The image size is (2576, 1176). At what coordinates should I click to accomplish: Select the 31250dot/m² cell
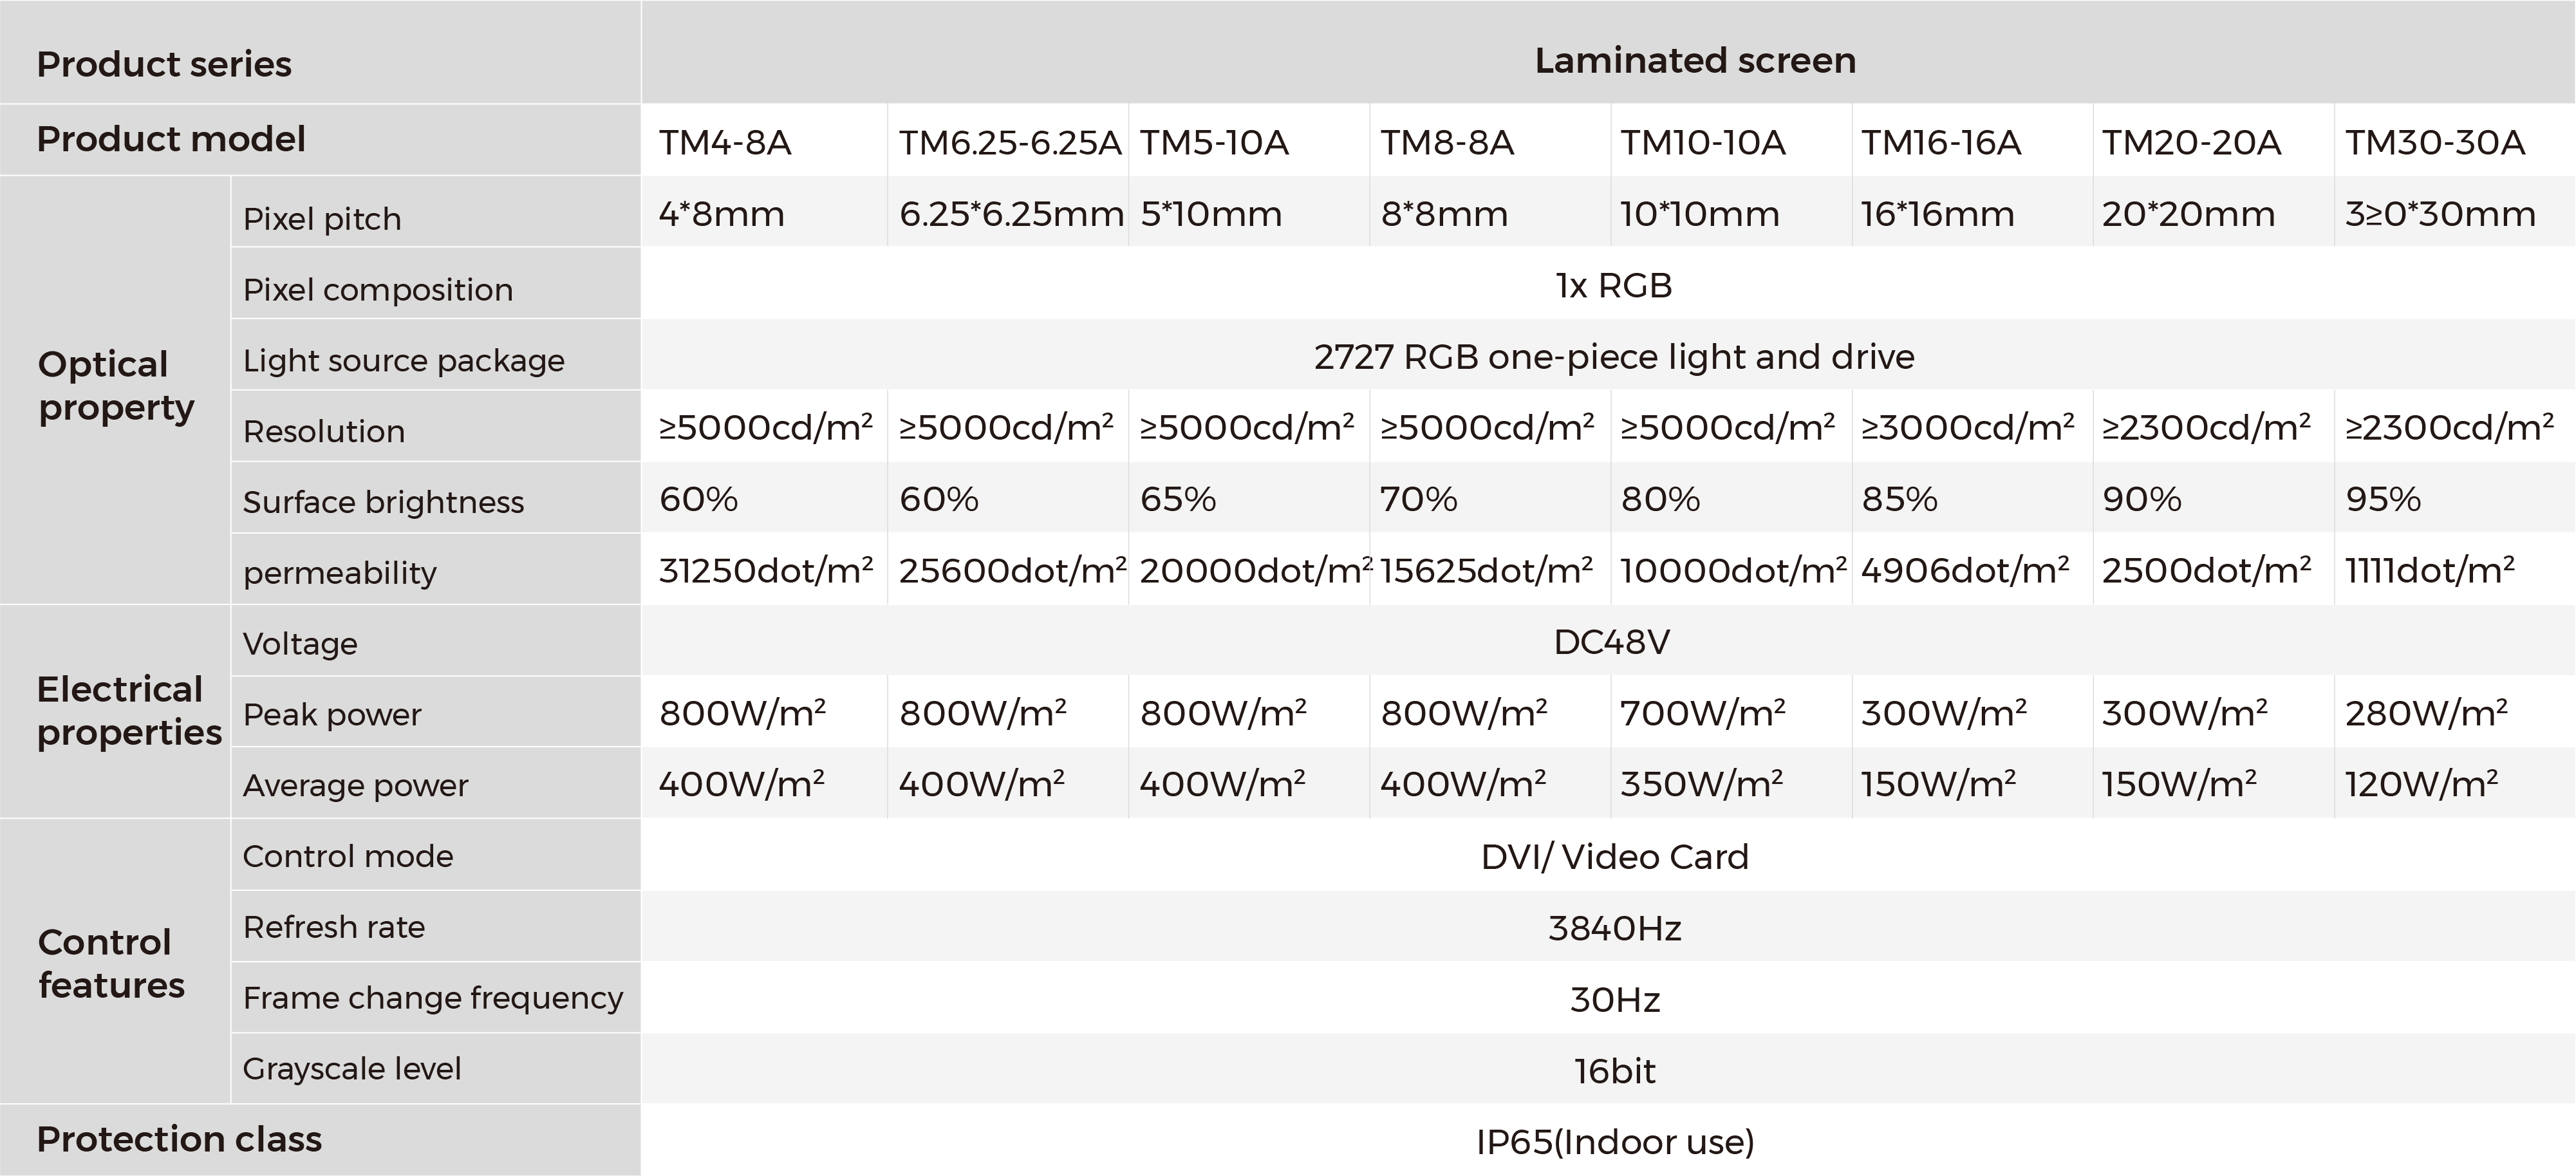(x=764, y=568)
